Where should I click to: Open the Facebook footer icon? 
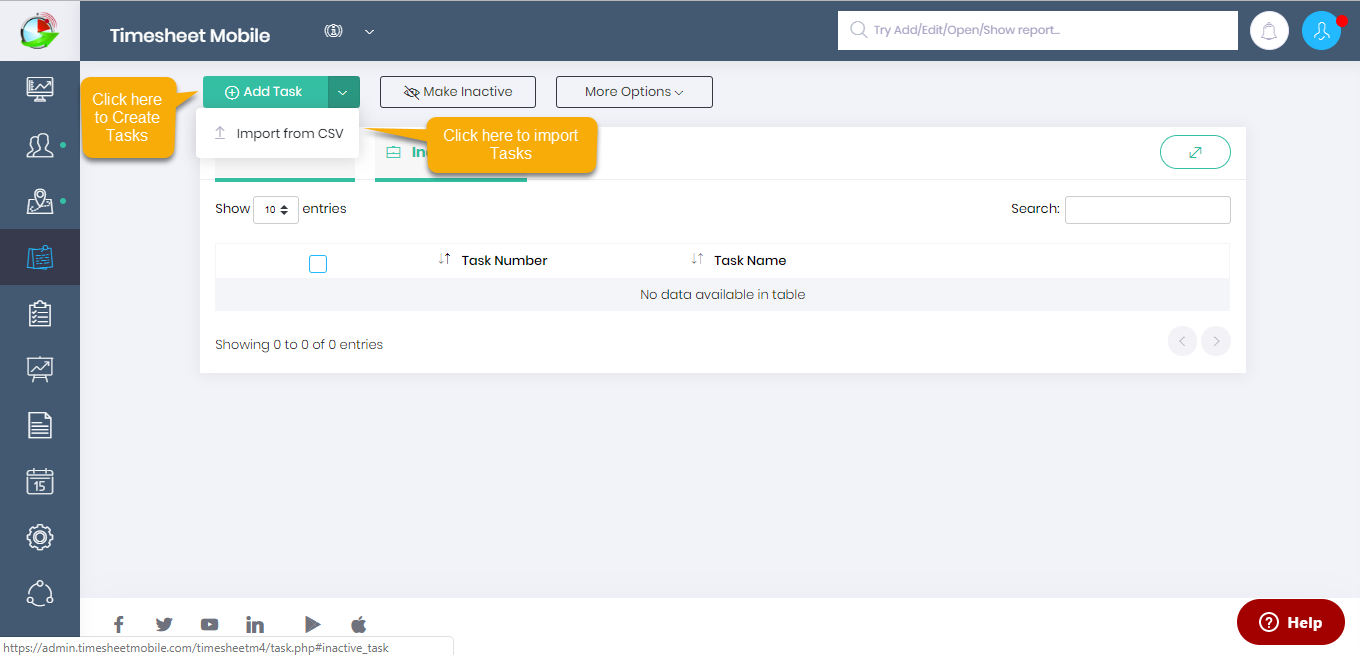pos(118,625)
